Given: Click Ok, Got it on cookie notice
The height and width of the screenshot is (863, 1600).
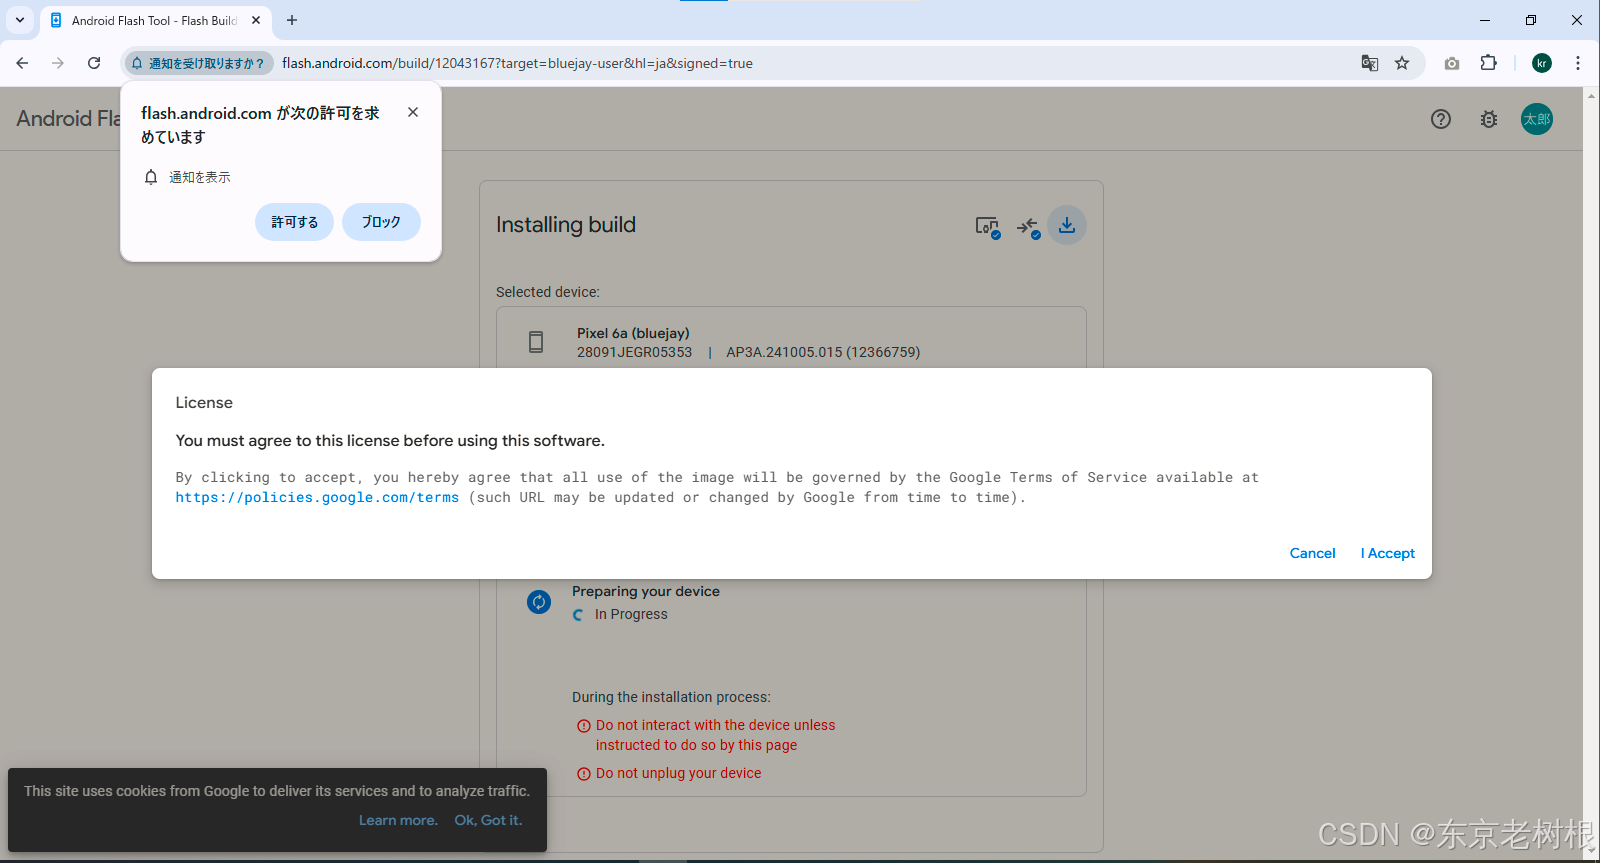Looking at the screenshot, I should coord(488,820).
